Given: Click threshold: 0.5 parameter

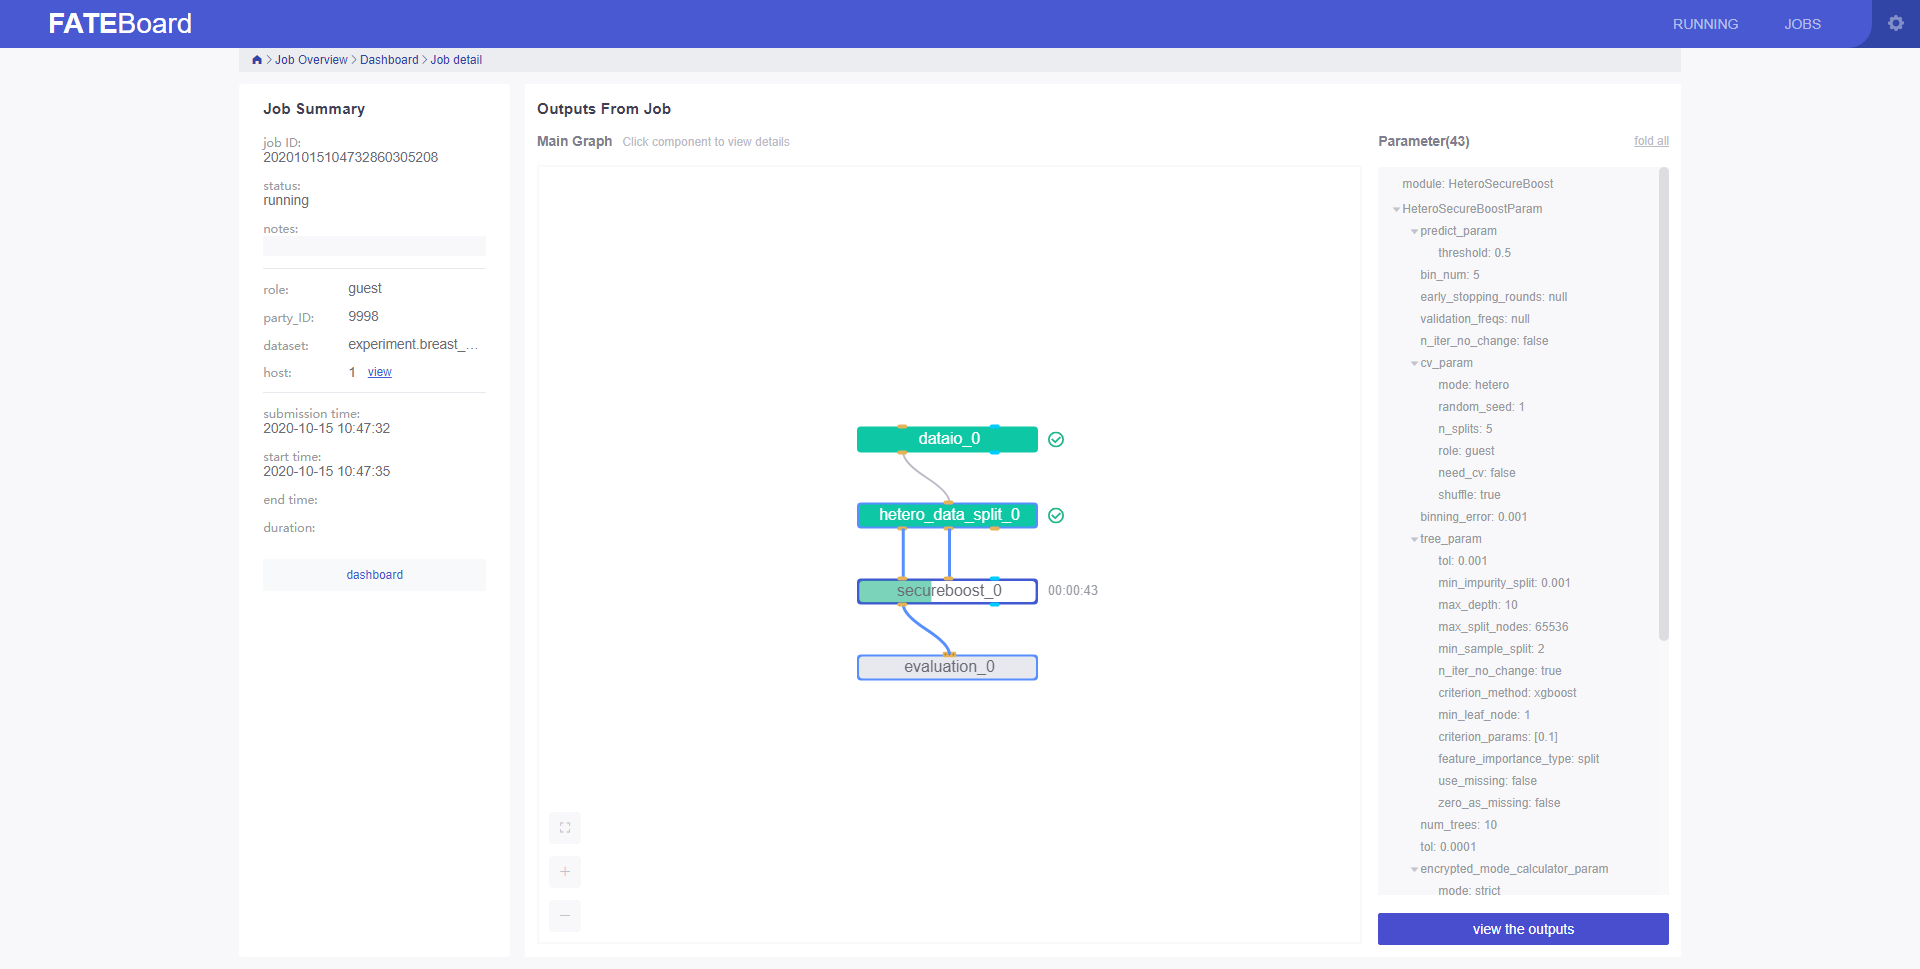Looking at the screenshot, I should pos(1474,253).
